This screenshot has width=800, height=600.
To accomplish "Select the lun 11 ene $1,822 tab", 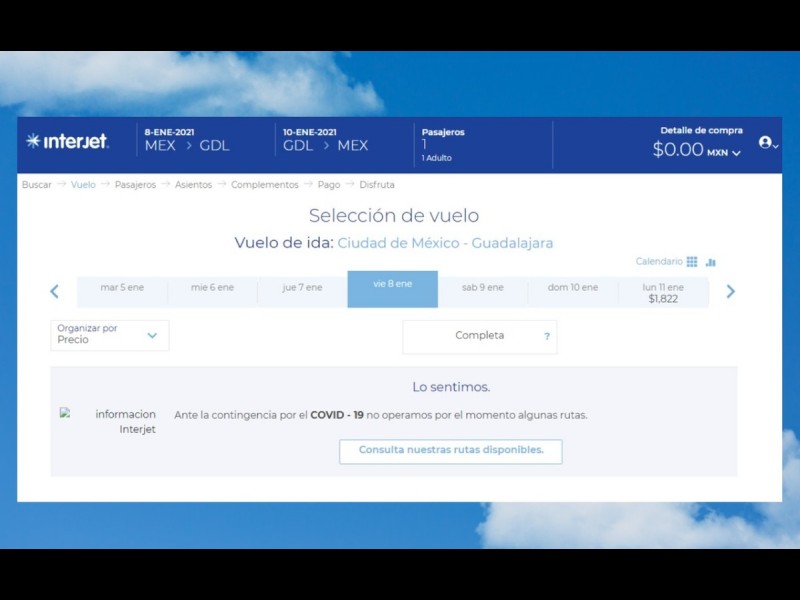I will click(x=664, y=292).
